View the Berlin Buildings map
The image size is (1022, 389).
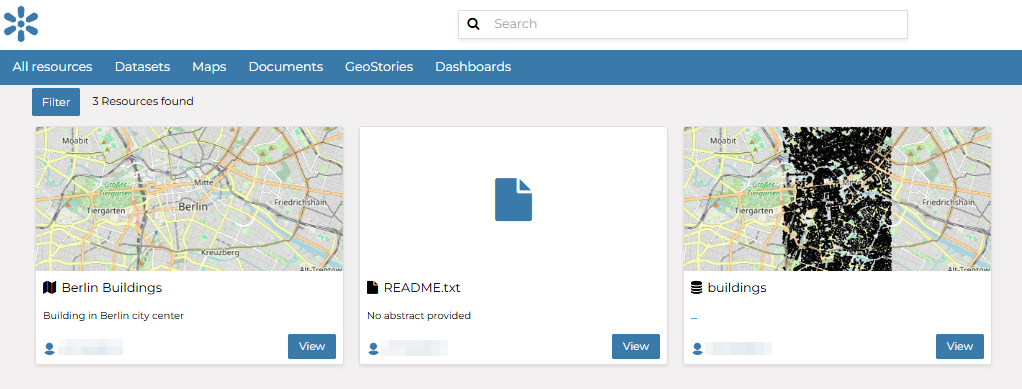[x=312, y=347]
